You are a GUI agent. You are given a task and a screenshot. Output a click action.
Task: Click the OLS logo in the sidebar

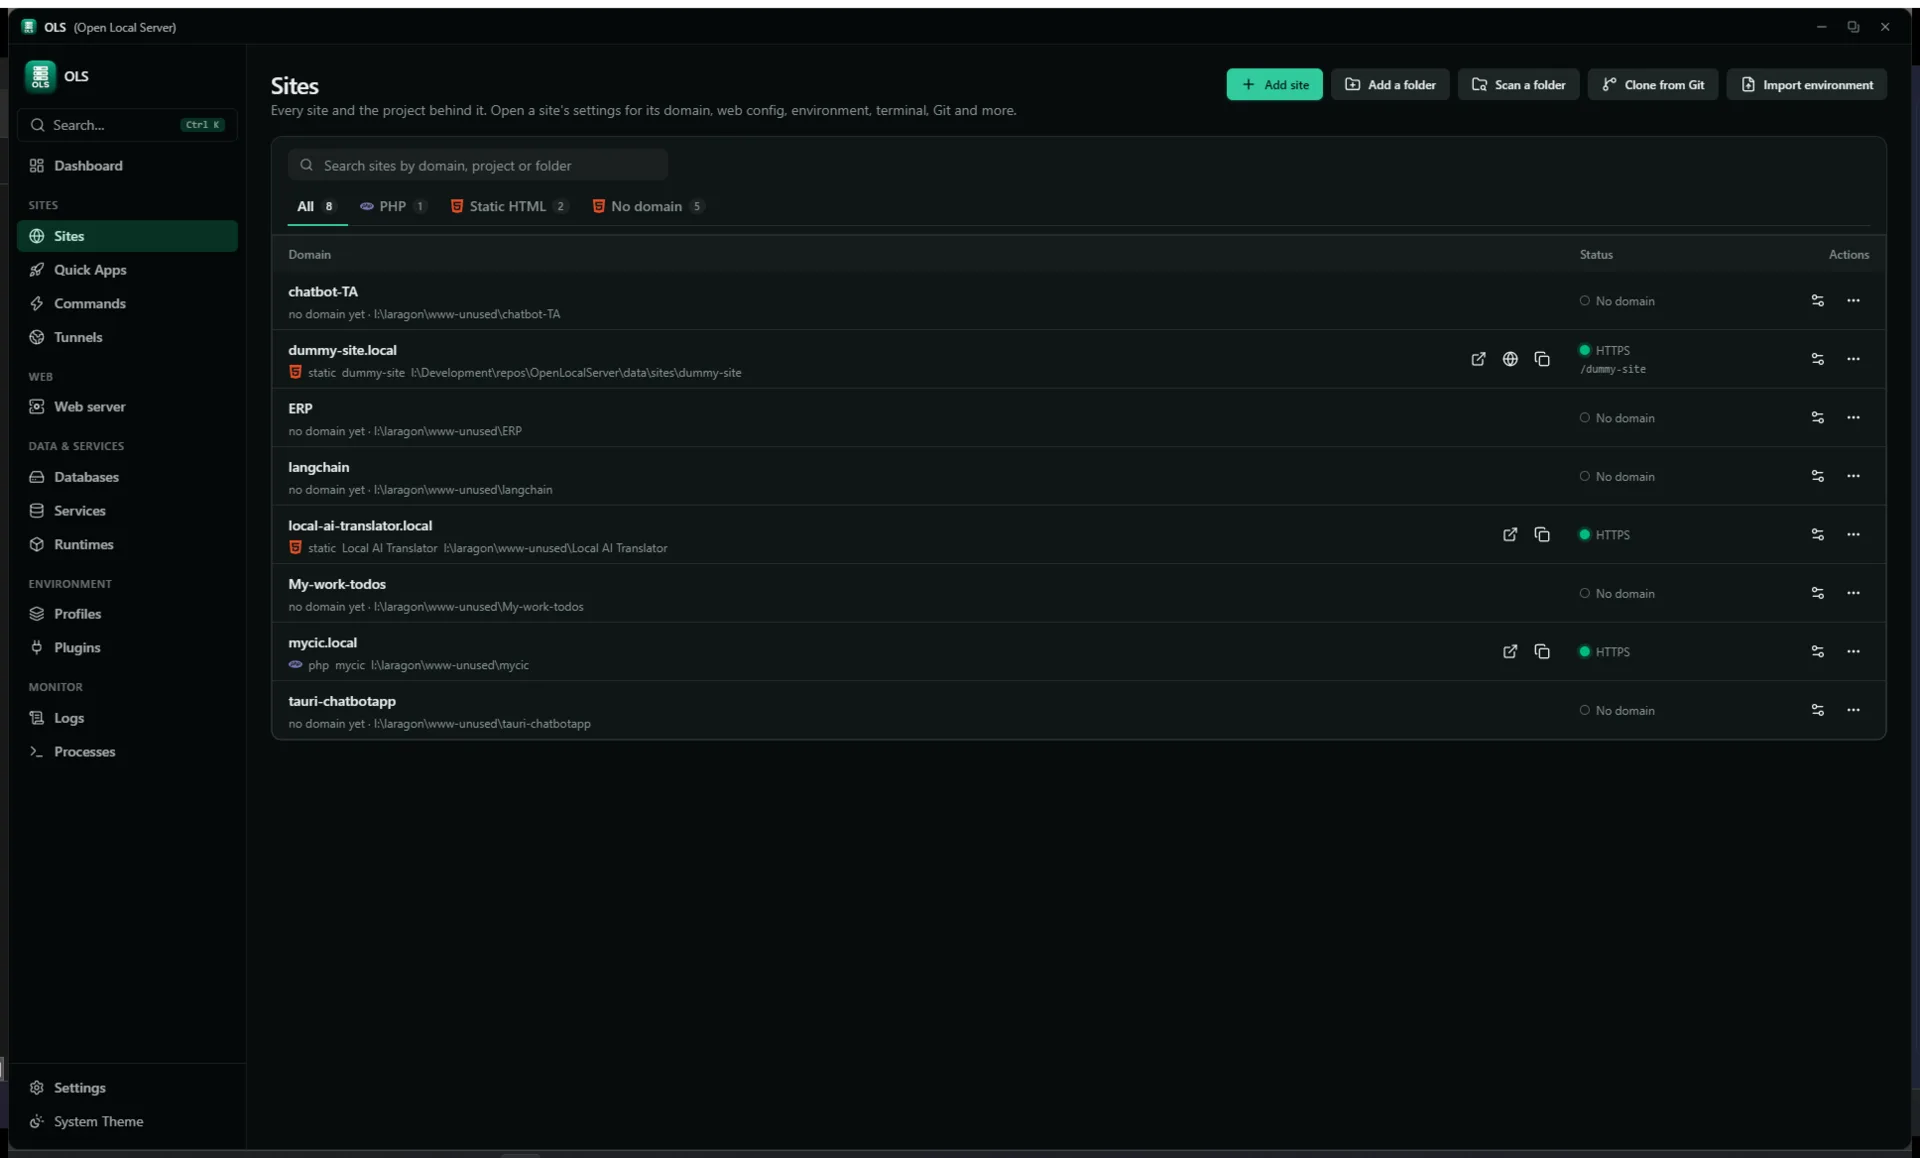[40, 76]
